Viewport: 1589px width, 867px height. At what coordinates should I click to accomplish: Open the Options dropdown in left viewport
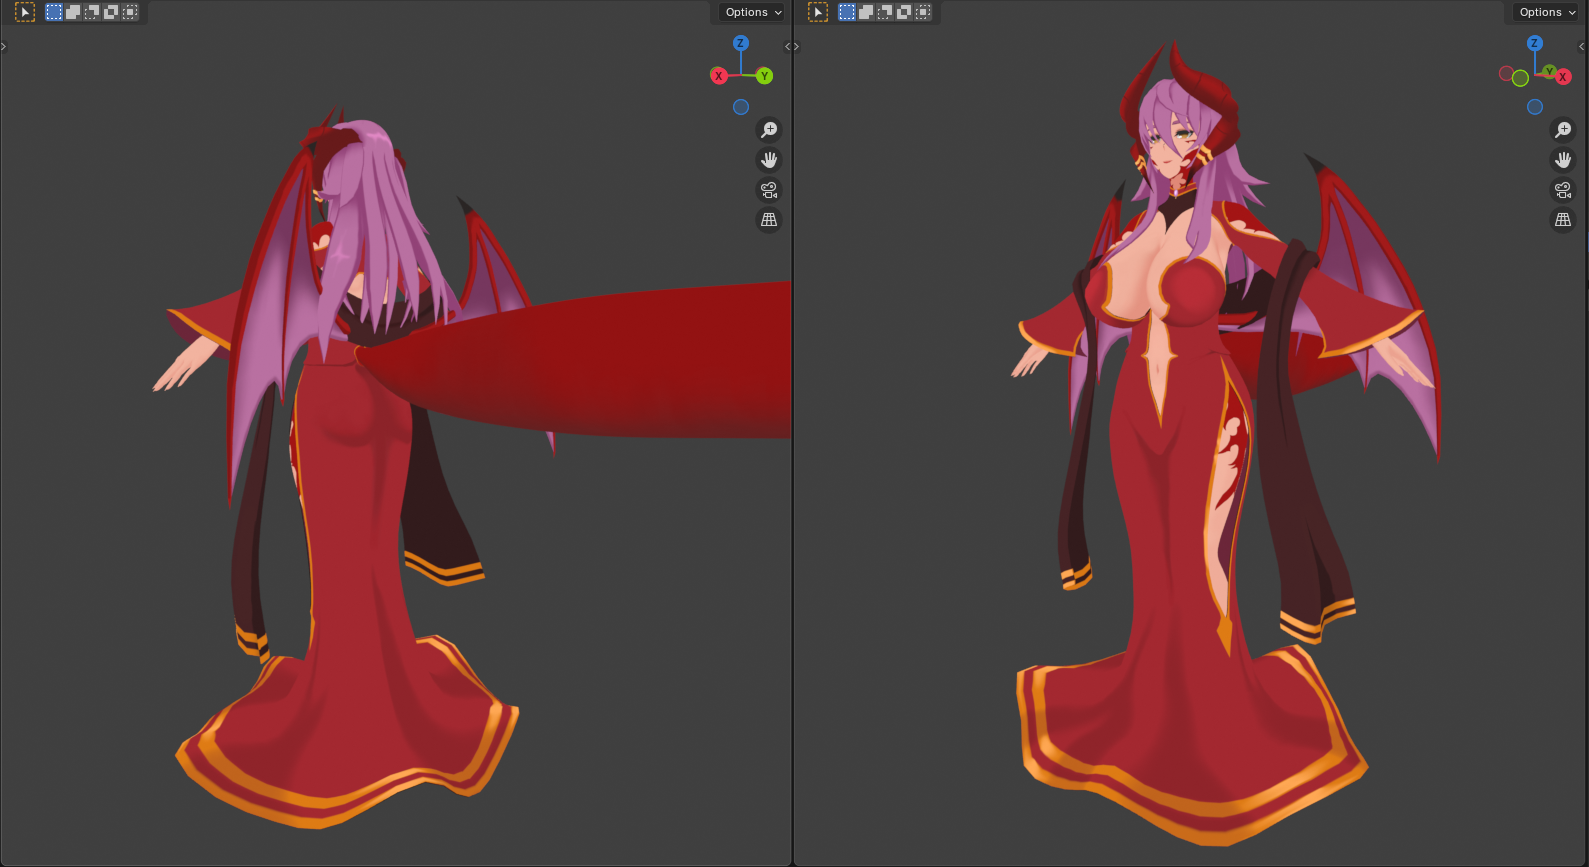754,12
